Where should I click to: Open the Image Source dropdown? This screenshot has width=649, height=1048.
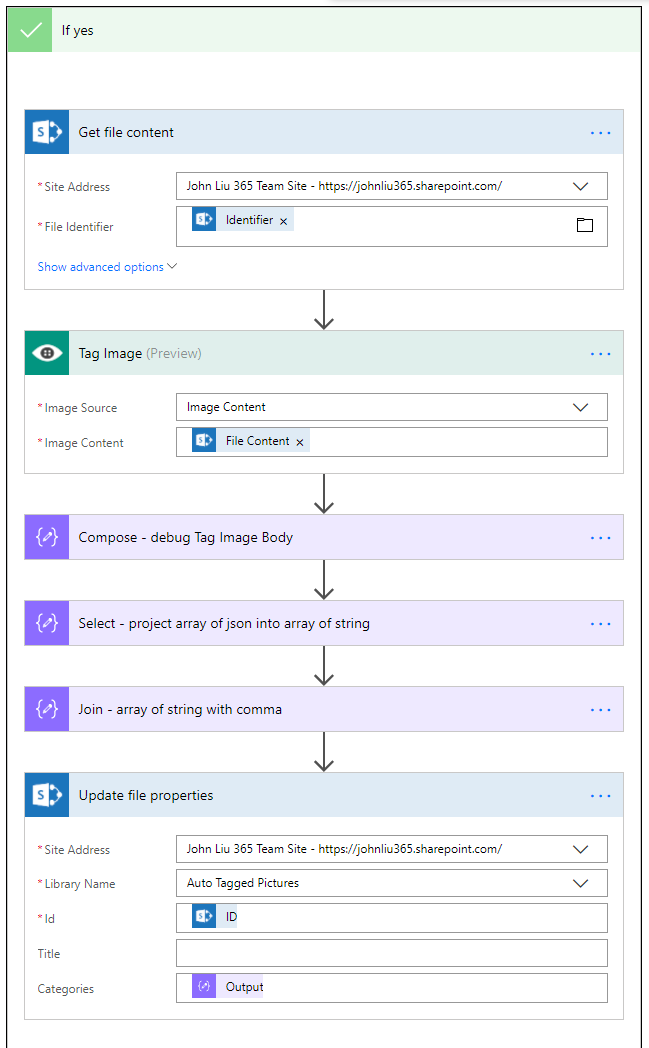[x=580, y=407]
